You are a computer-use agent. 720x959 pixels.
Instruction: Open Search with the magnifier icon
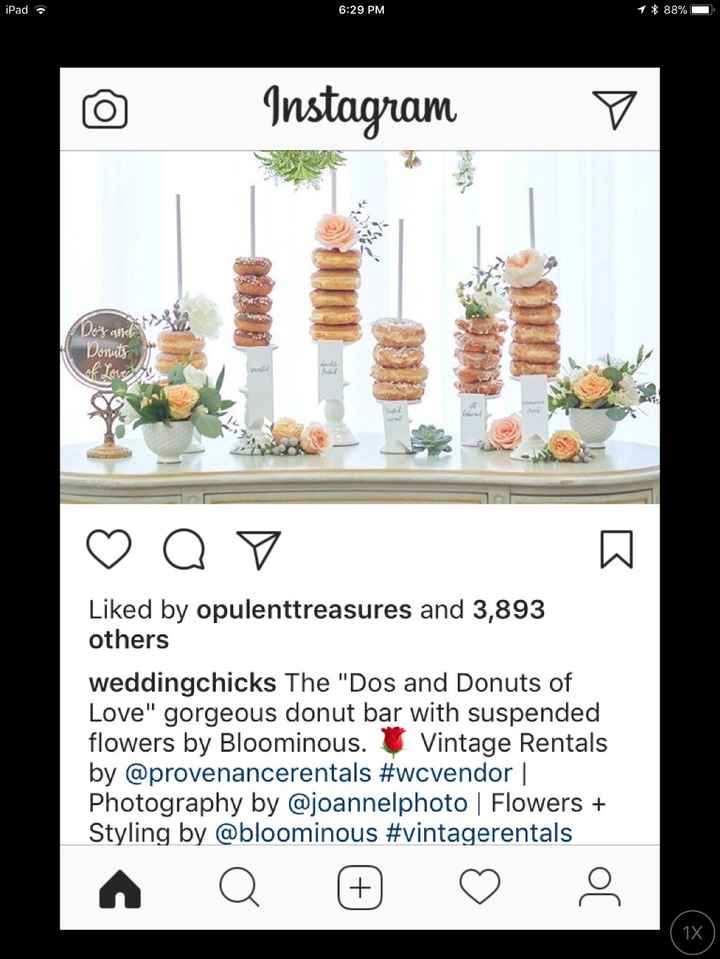[239, 886]
